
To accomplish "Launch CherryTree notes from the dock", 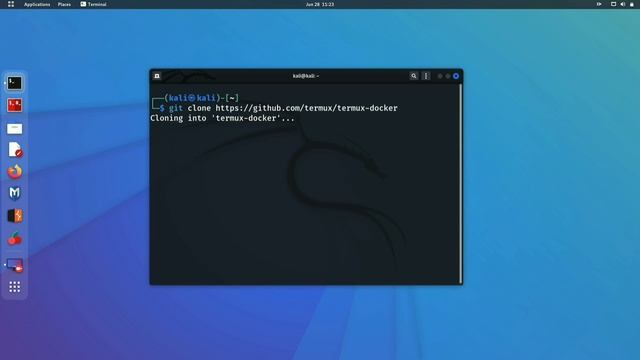I will [x=15, y=238].
